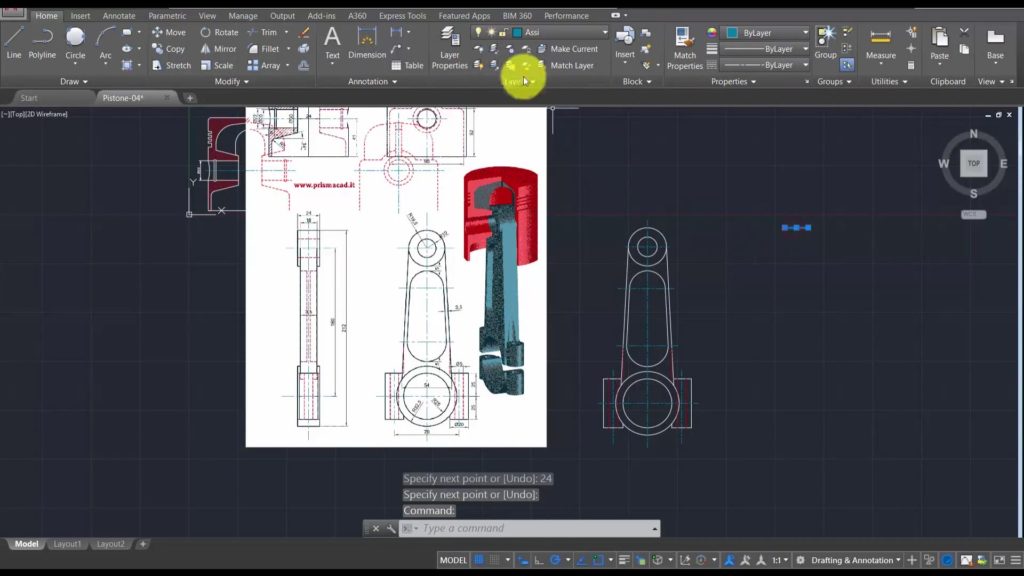Toggle snap mode in status bar
This screenshot has width=1024, height=576.
[x=494, y=560]
